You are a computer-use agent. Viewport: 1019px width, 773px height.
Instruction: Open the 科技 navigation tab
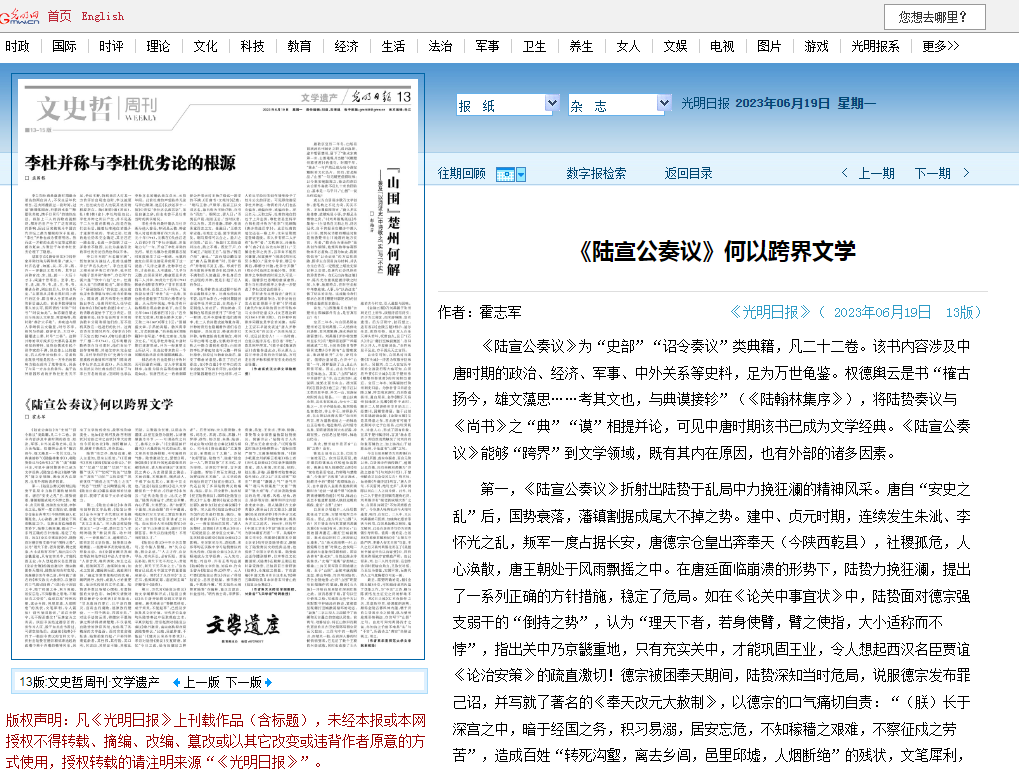[x=252, y=46]
